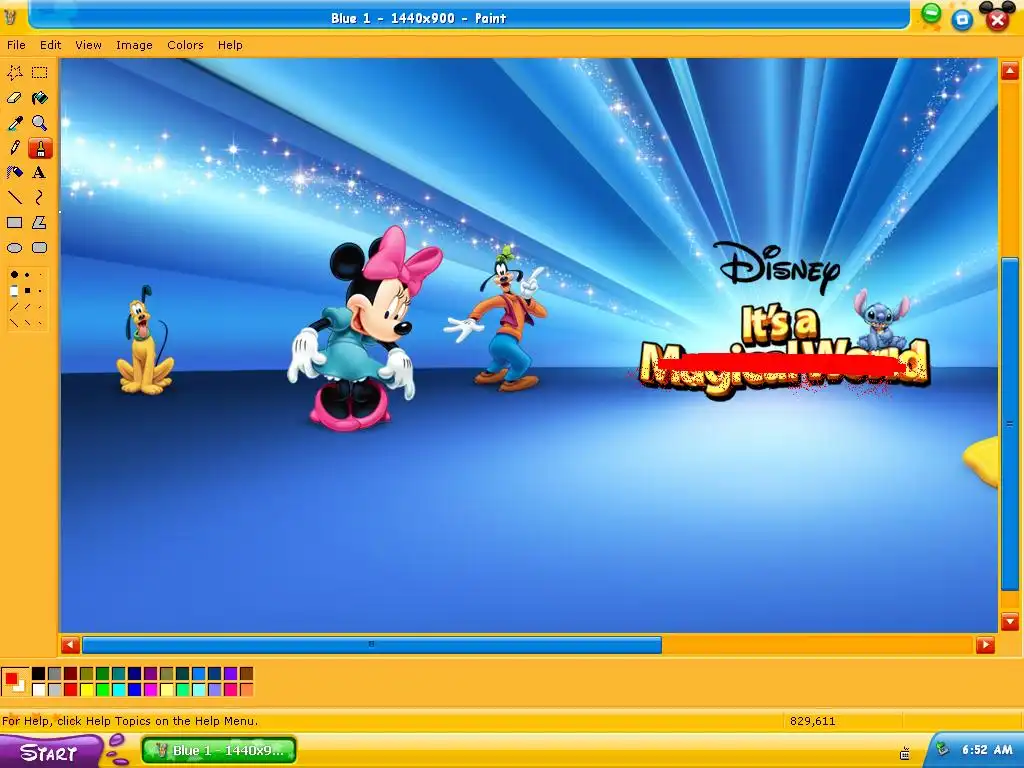This screenshot has width=1024, height=768.
Task: Open the Help menu
Action: pyautogui.click(x=230, y=45)
